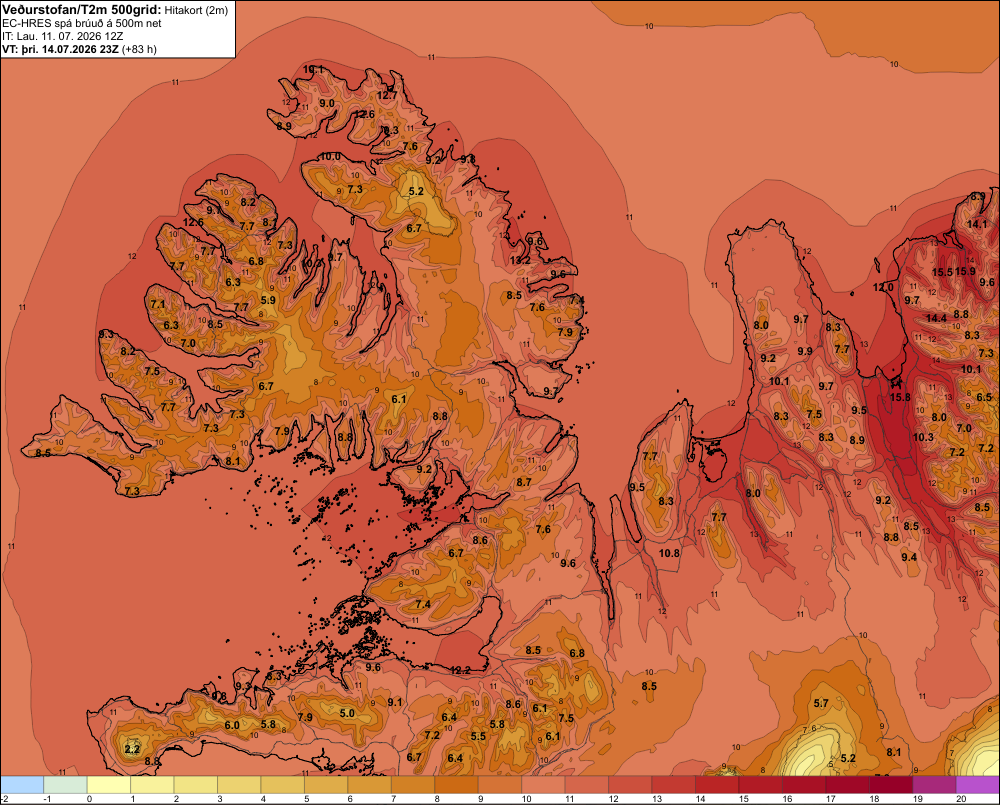
Task: Click the 15.5 temperature value on the map
Action: [x=942, y=272]
